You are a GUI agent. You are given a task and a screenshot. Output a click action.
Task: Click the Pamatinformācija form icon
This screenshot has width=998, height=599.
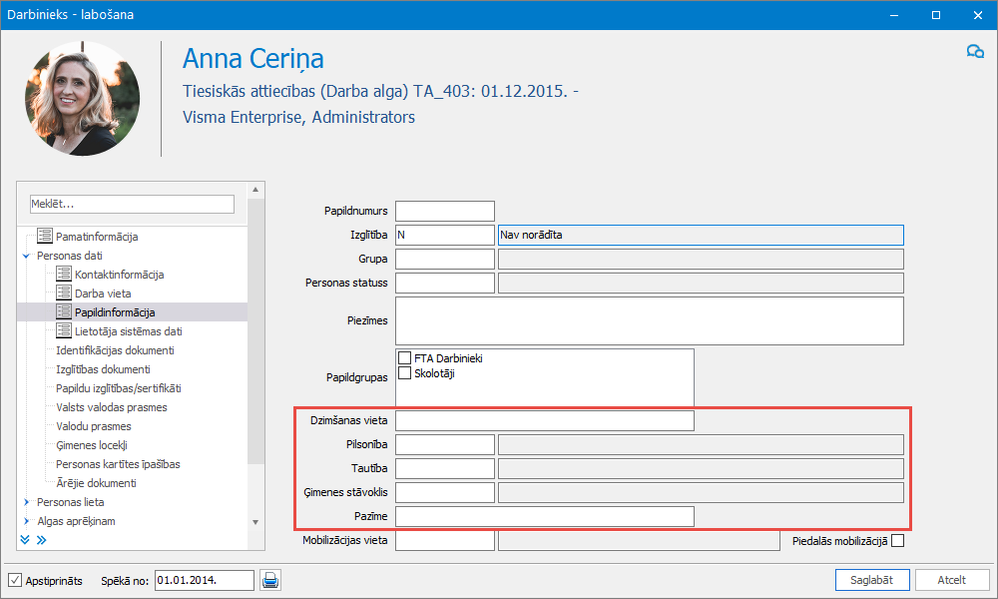click(x=44, y=237)
